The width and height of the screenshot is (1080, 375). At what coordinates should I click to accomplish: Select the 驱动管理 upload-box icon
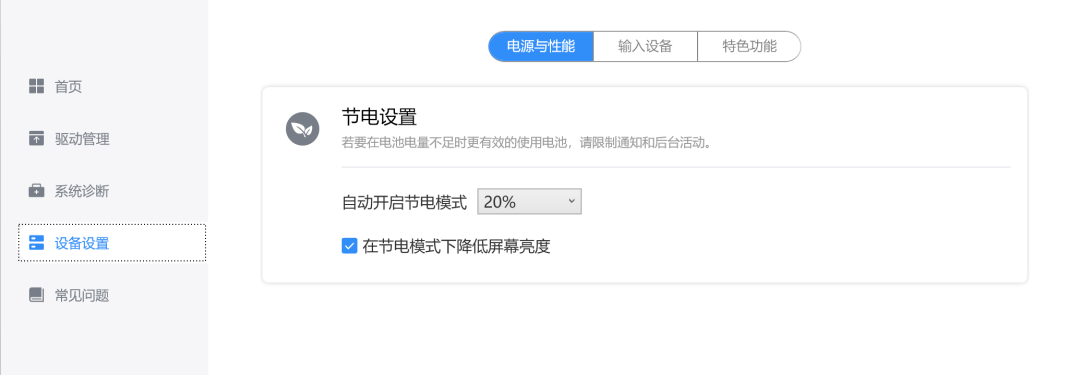[37, 139]
